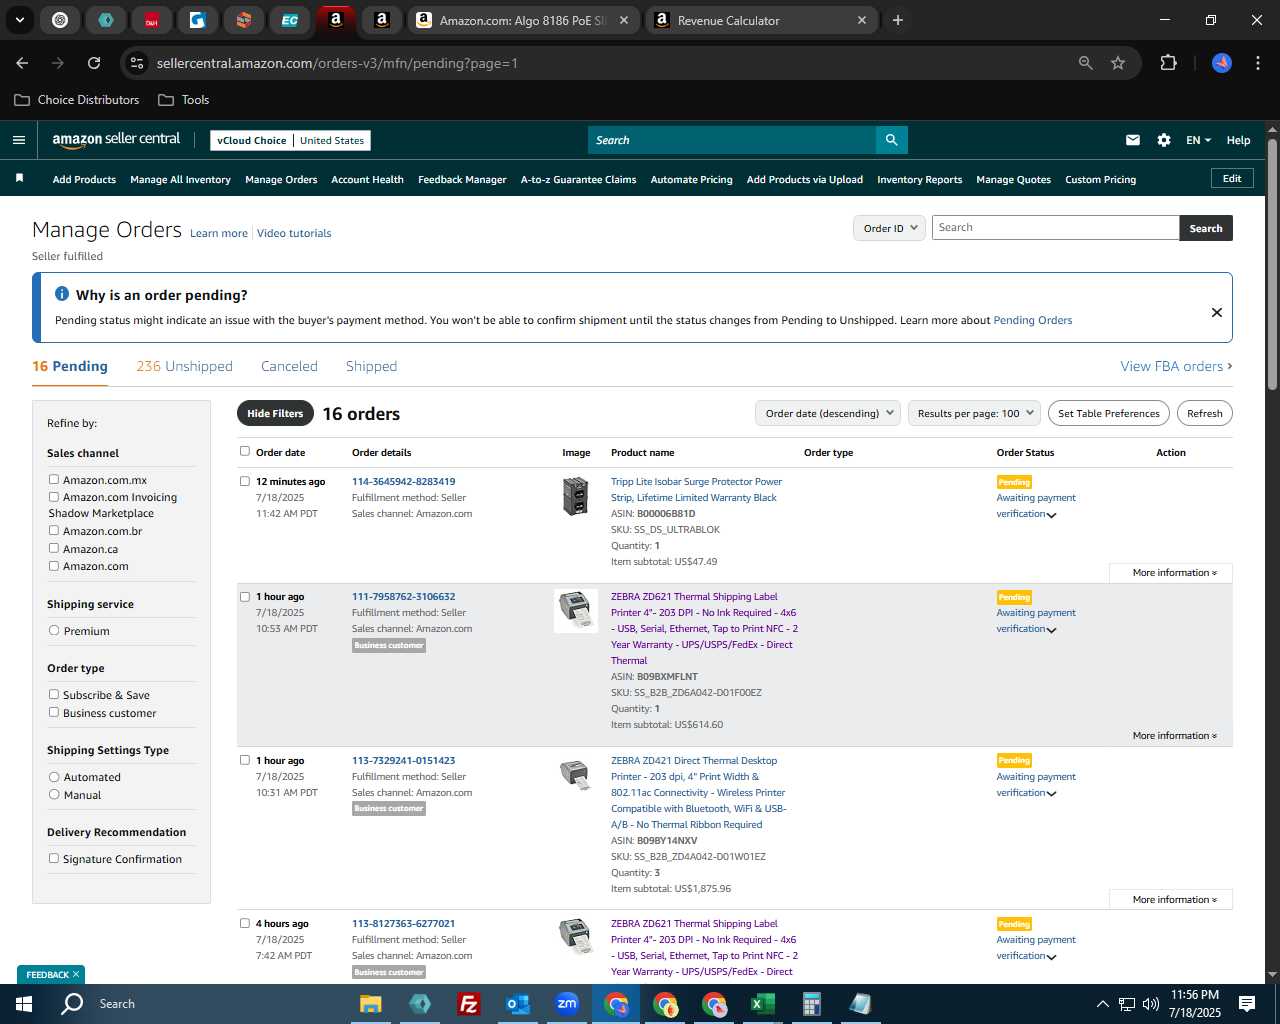The image size is (1280, 1024).
Task: Expand More information for ZEBRA ZD621 $614.60 order
Action: [1174, 736]
